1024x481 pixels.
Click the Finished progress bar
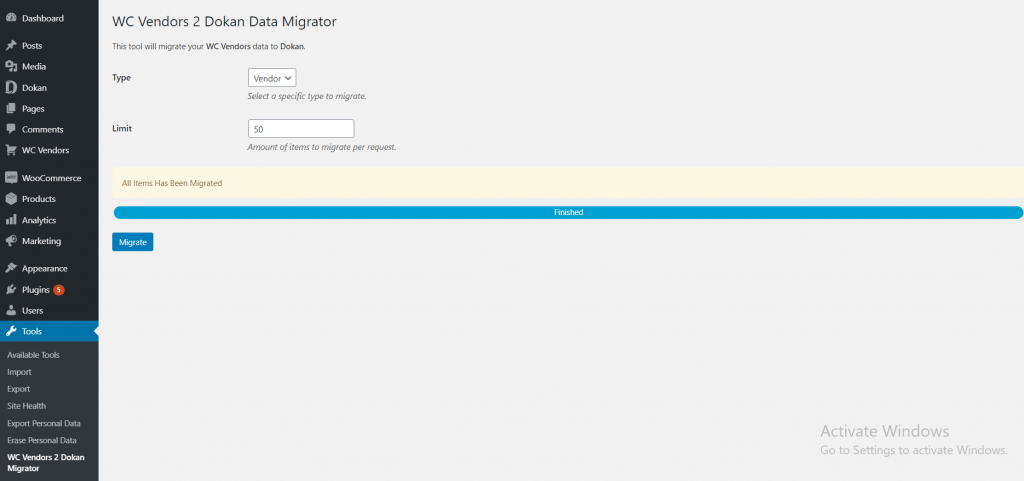(x=568, y=213)
